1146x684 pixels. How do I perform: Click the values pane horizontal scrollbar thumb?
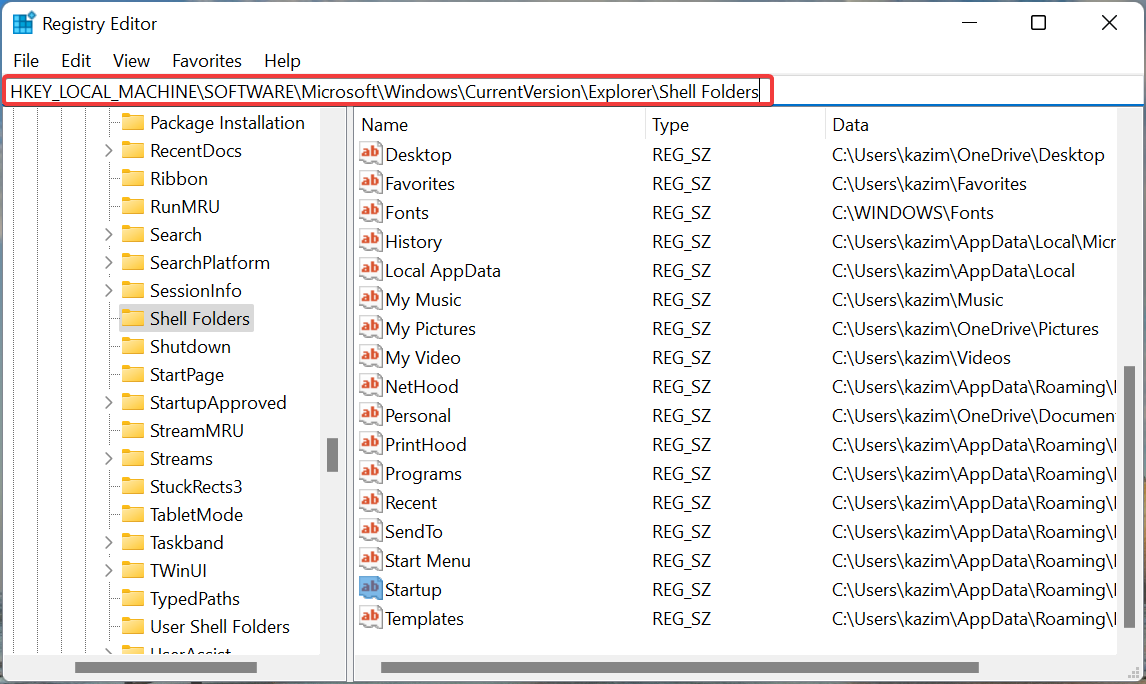[680, 667]
